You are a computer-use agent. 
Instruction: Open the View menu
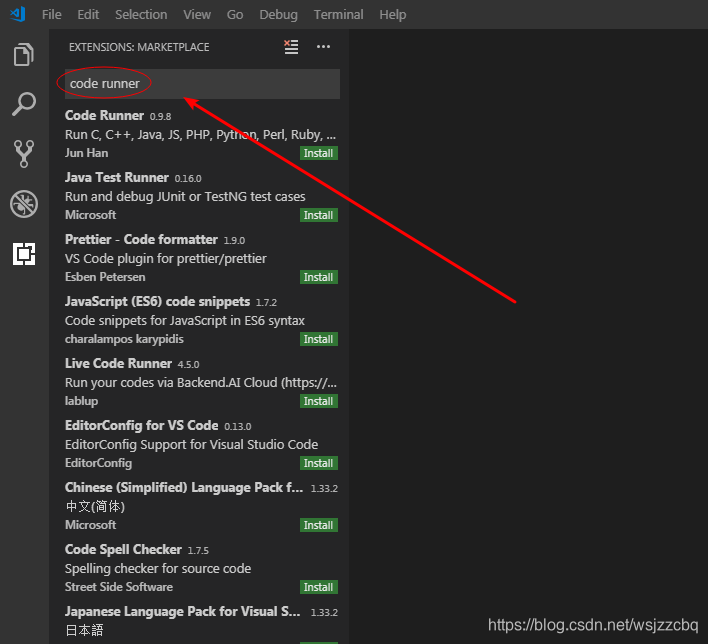(x=197, y=14)
